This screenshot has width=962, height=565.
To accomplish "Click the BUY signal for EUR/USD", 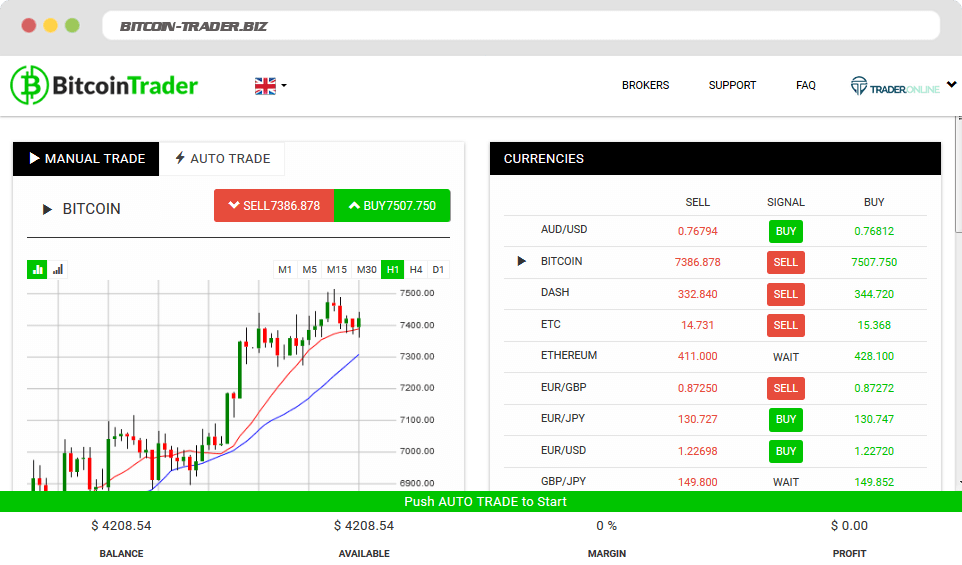I will click(x=785, y=451).
